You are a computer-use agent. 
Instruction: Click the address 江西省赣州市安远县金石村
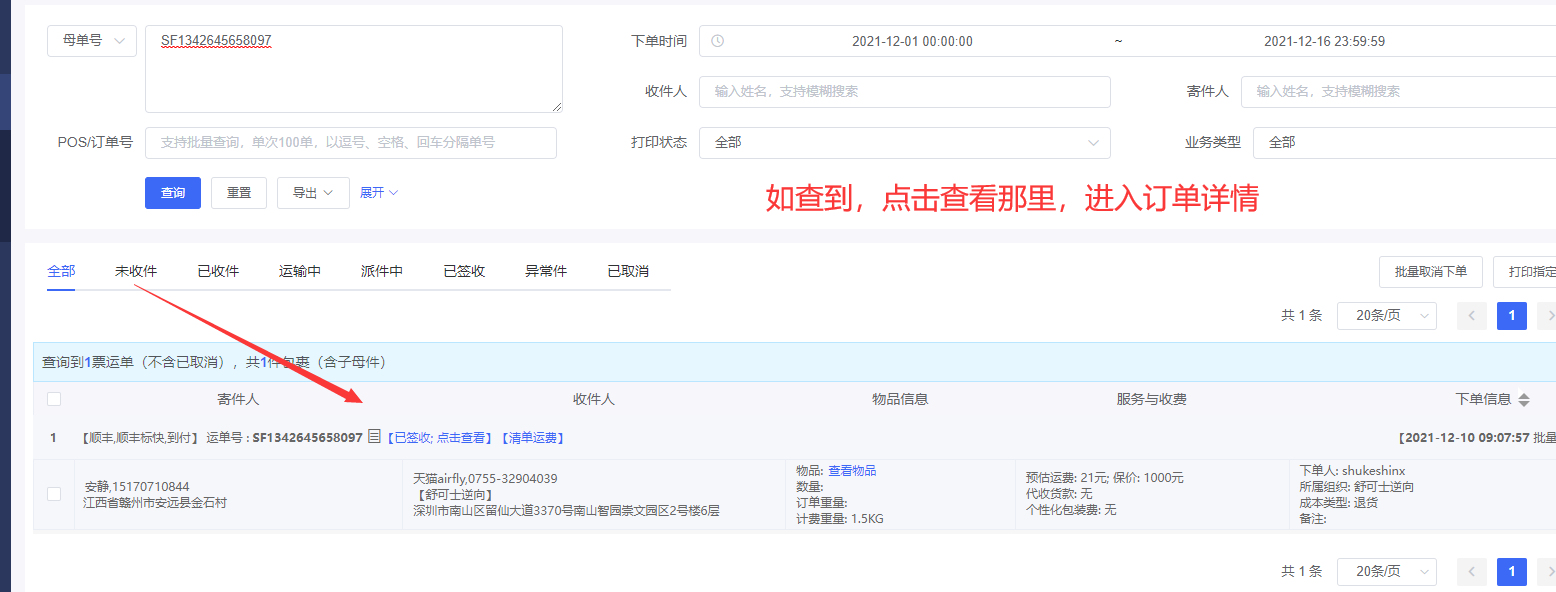pos(155,502)
